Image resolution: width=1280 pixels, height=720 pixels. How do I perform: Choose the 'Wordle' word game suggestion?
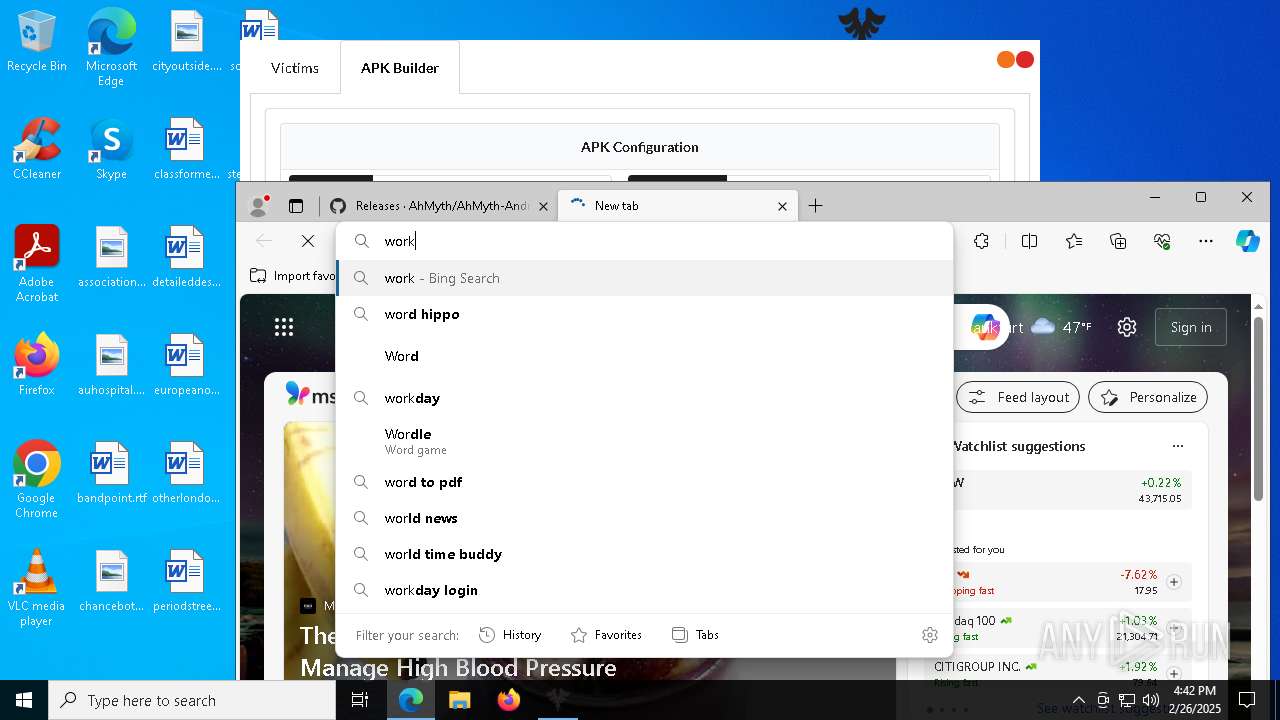[645, 440]
